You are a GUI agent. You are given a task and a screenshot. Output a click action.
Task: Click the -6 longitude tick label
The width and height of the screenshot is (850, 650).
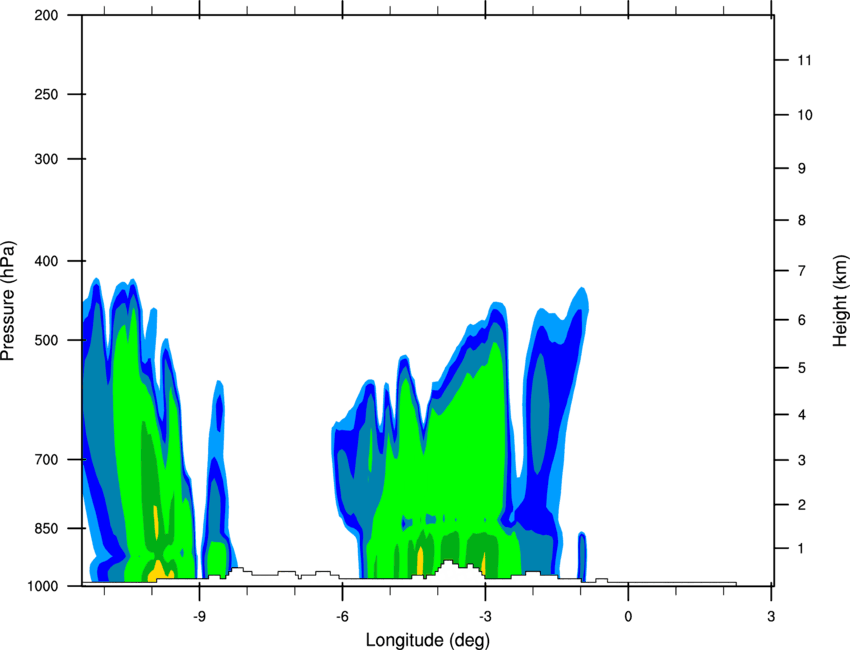[x=342, y=617]
